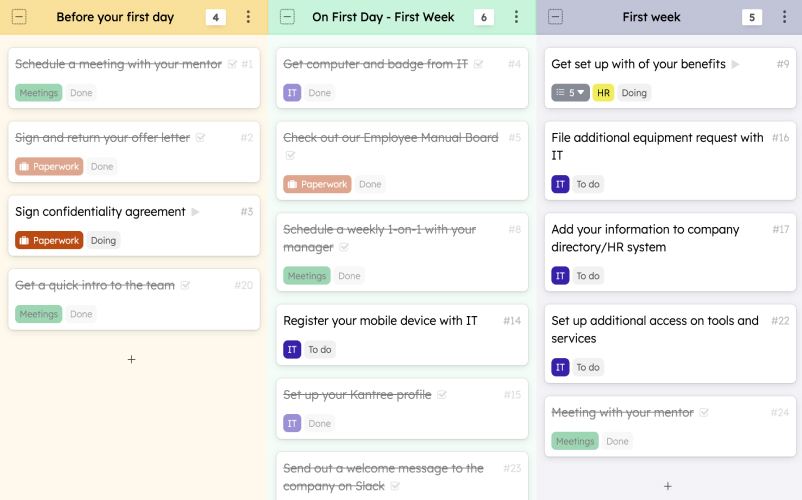Toggle done checkmark on Schedule a weekly 1-on-1
Viewport: 802px width, 500px height.
pyautogui.click(x=344, y=247)
